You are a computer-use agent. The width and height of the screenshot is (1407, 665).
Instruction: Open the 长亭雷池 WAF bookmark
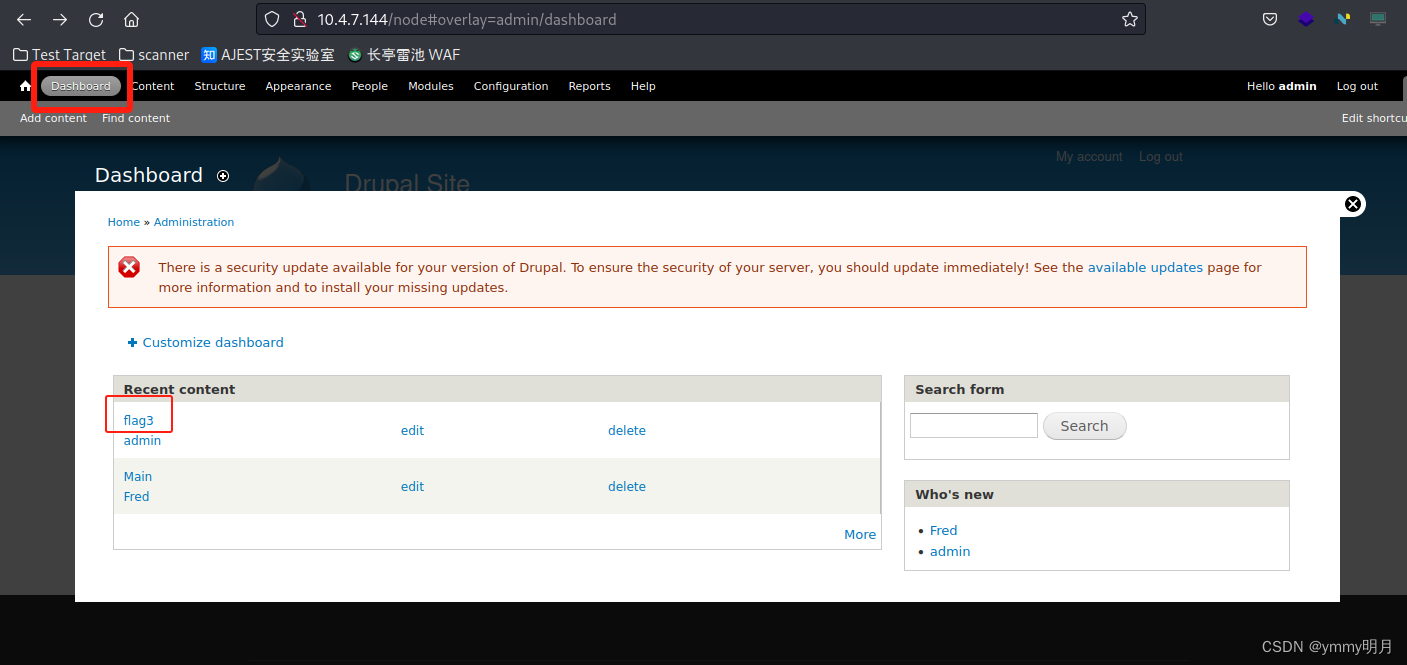tap(404, 55)
